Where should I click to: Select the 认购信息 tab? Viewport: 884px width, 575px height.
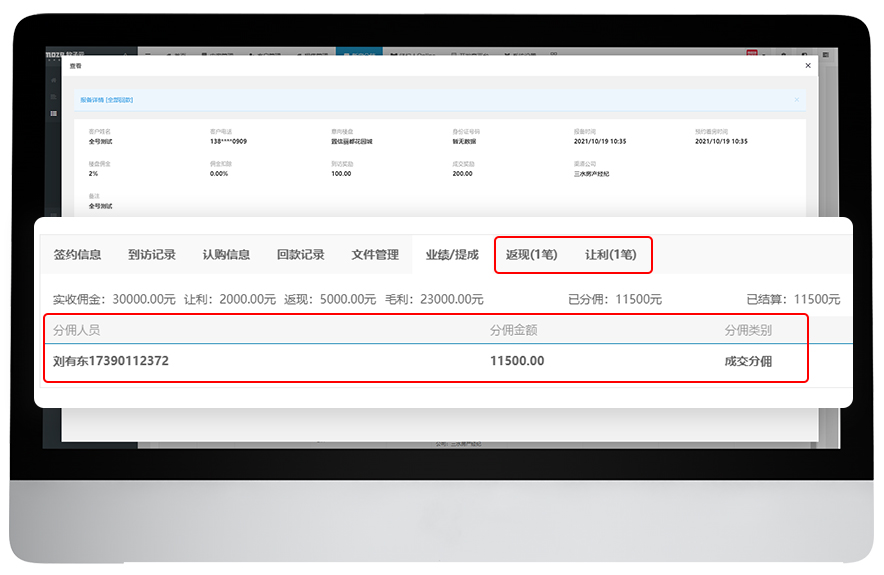[x=226, y=255]
